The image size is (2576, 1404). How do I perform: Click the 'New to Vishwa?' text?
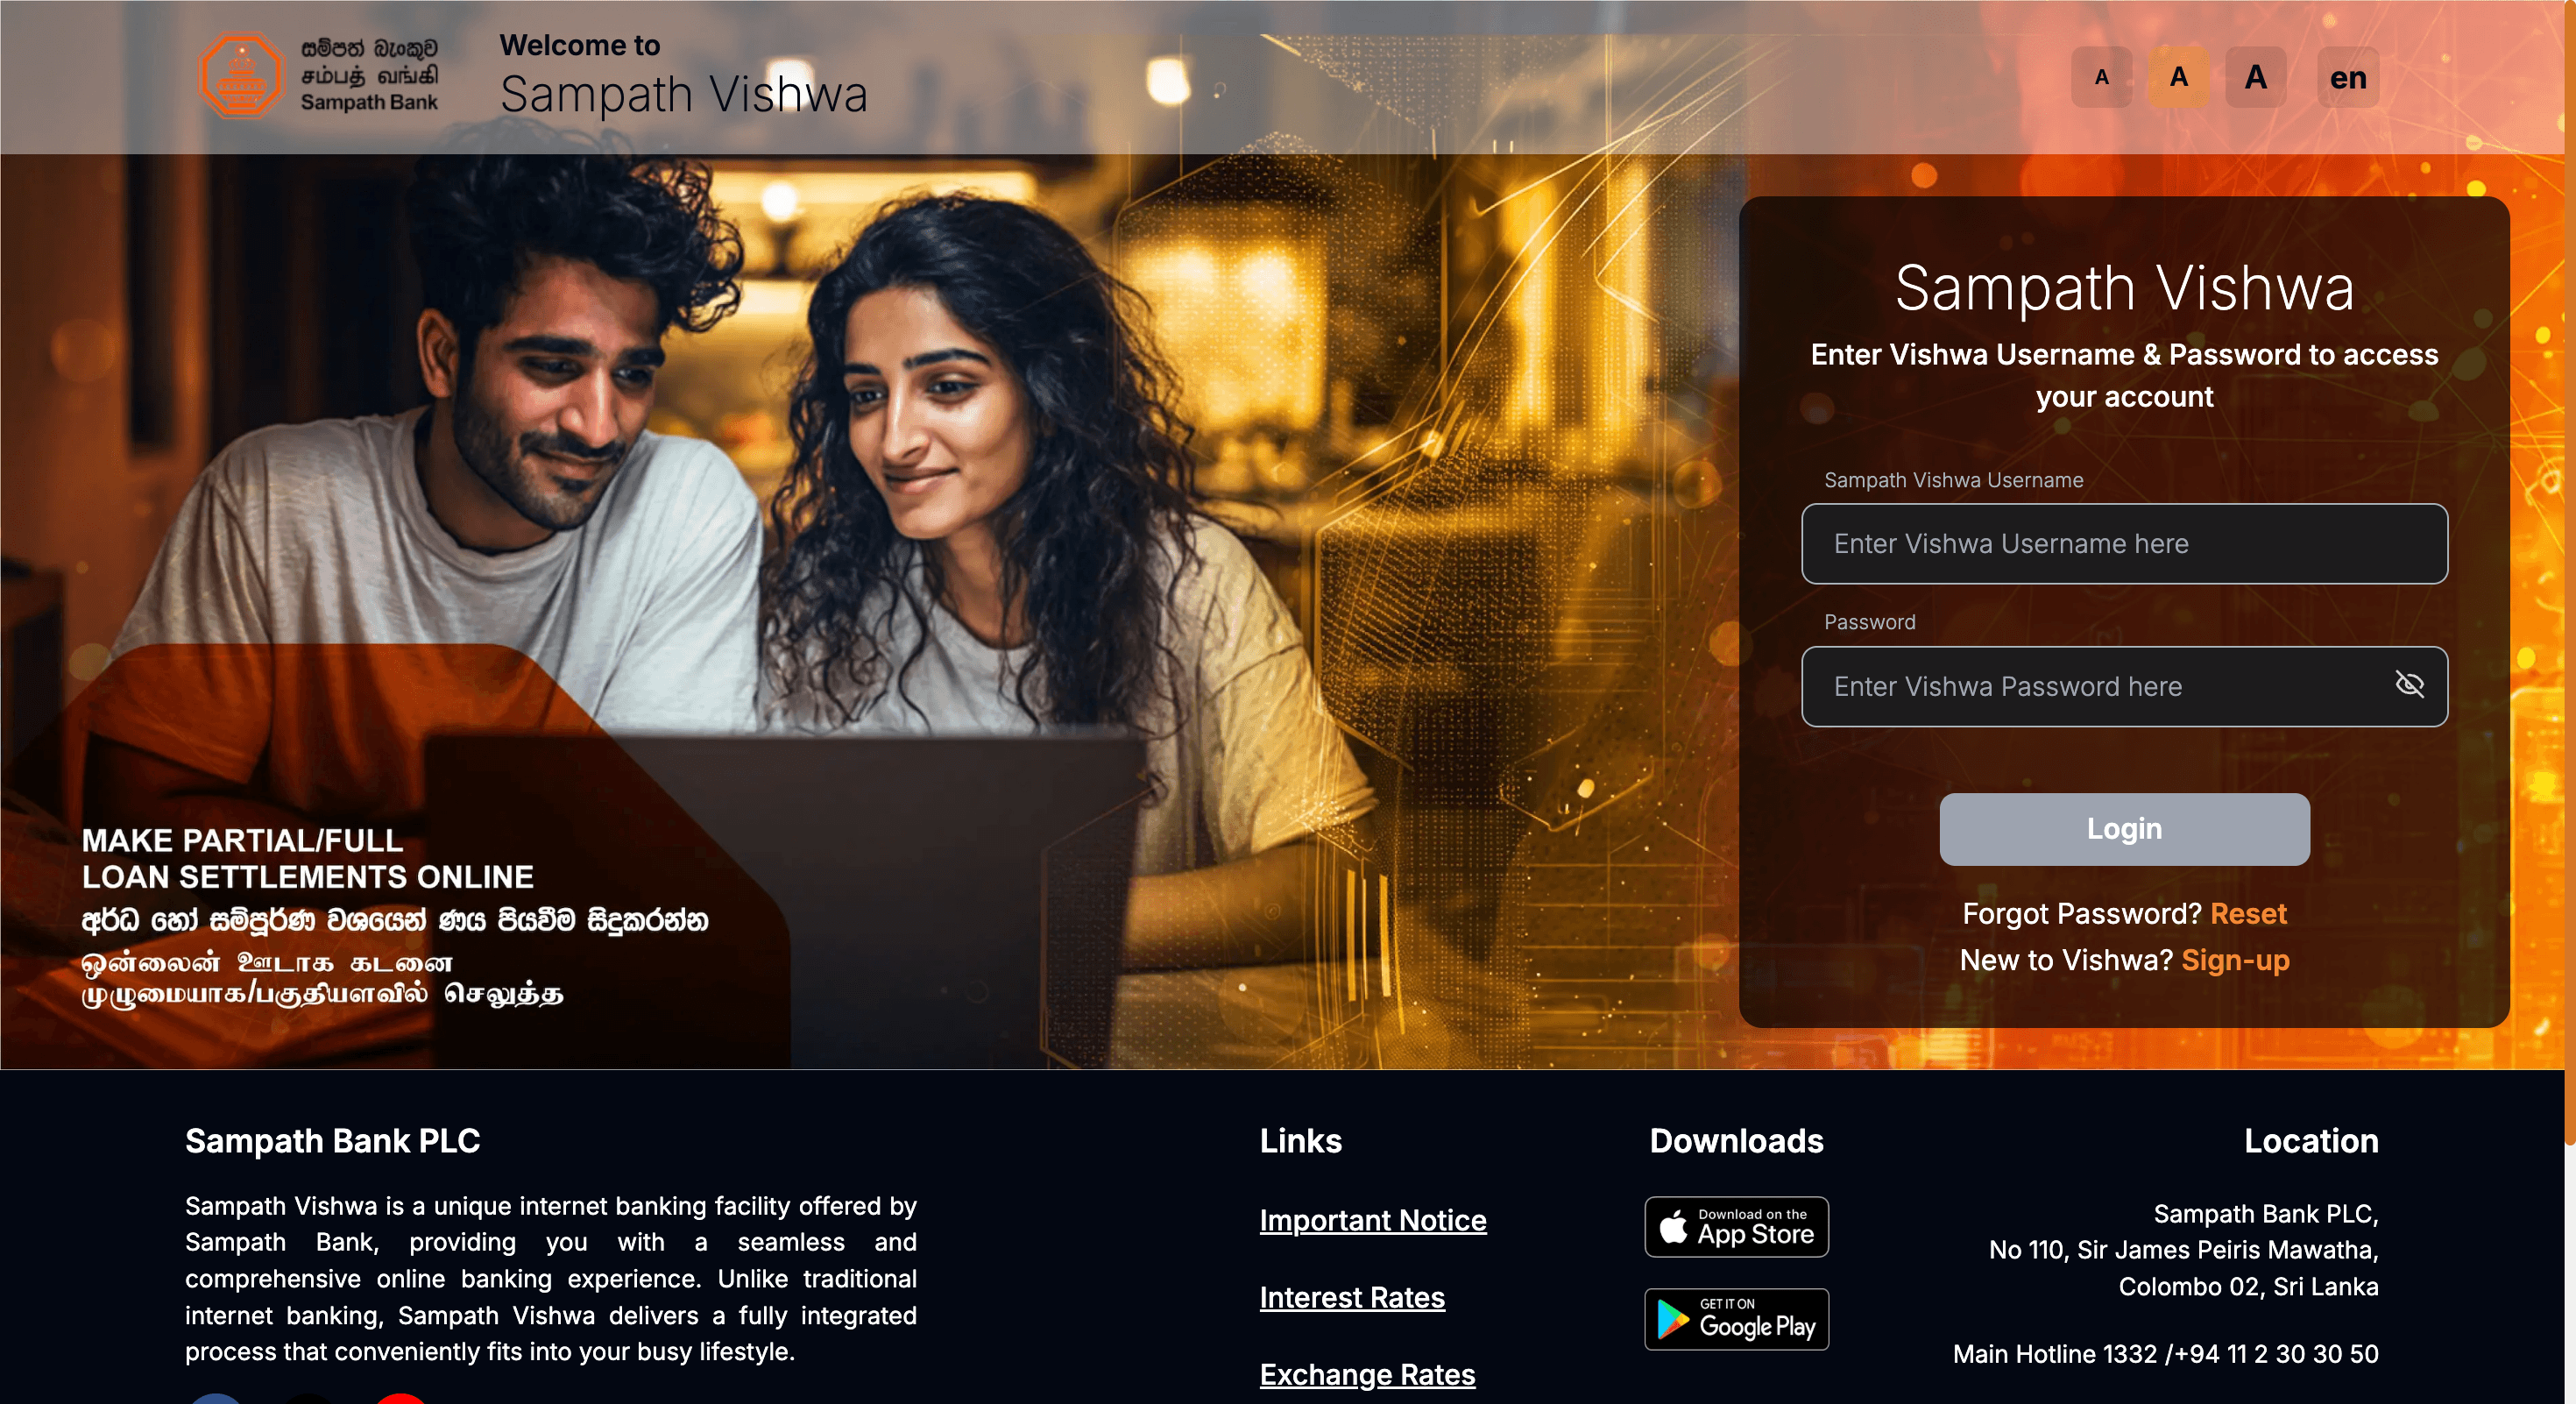(x=2066, y=960)
